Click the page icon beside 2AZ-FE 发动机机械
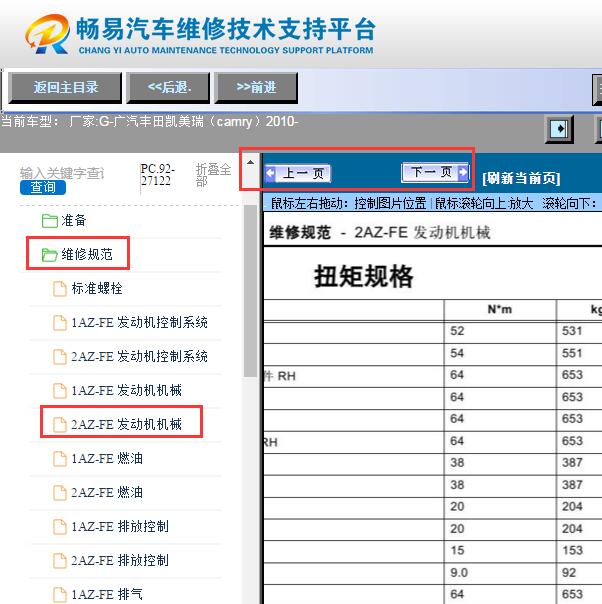The height and width of the screenshot is (604, 602). point(60,424)
